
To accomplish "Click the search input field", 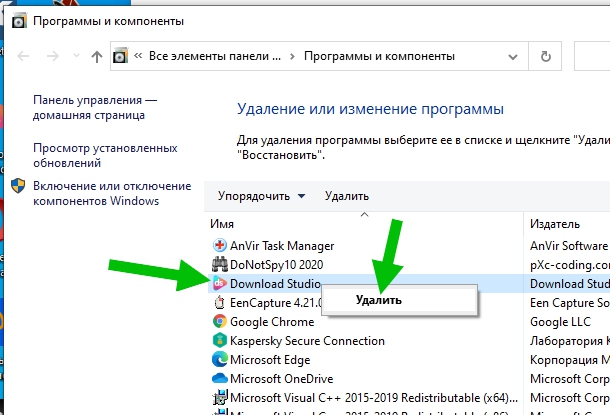I will tap(592, 56).
